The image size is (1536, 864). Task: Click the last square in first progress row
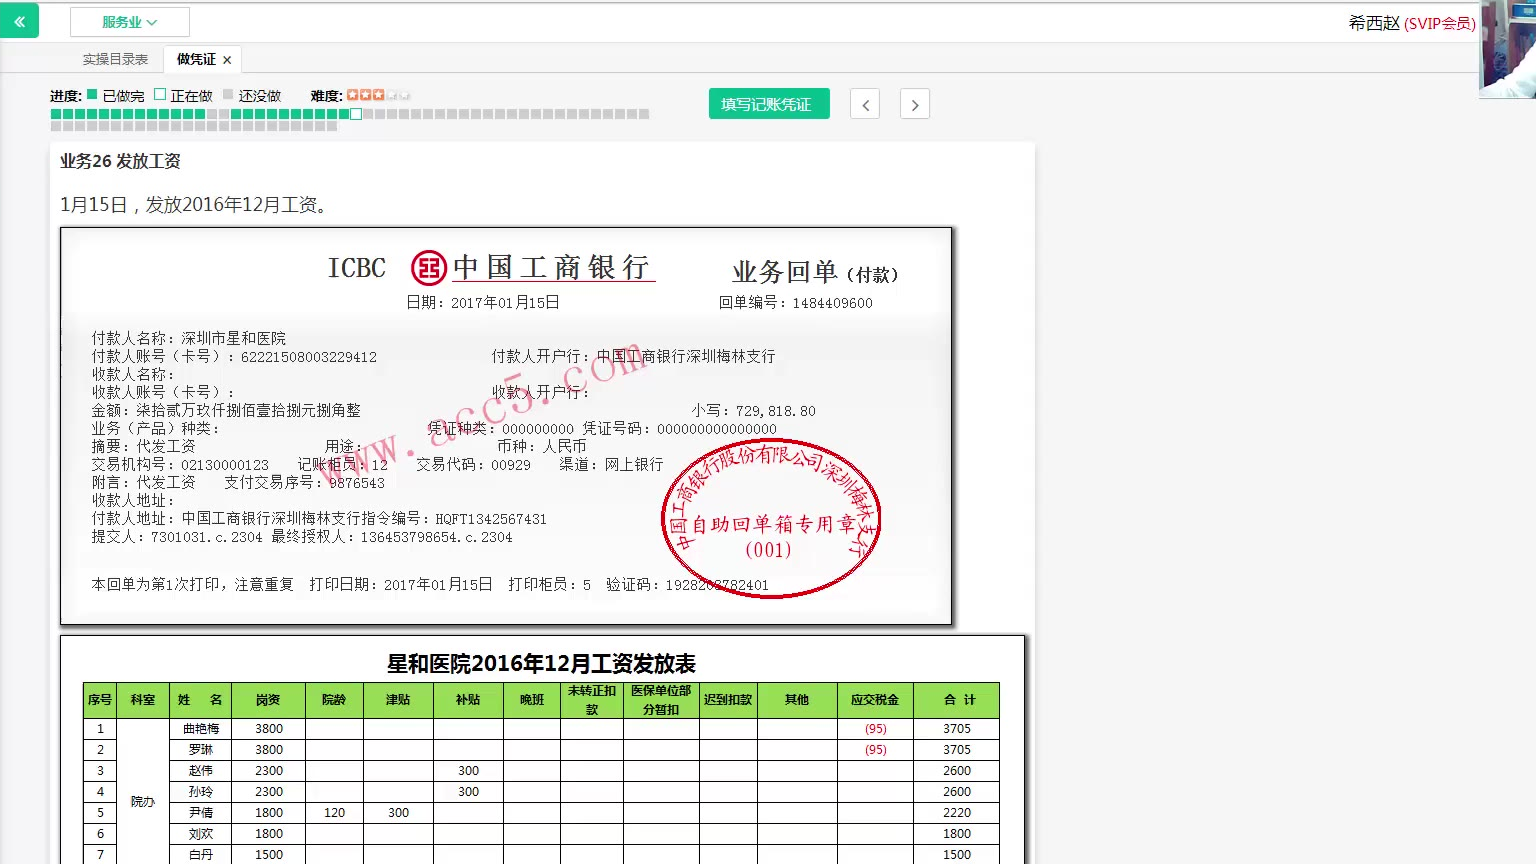tap(644, 114)
